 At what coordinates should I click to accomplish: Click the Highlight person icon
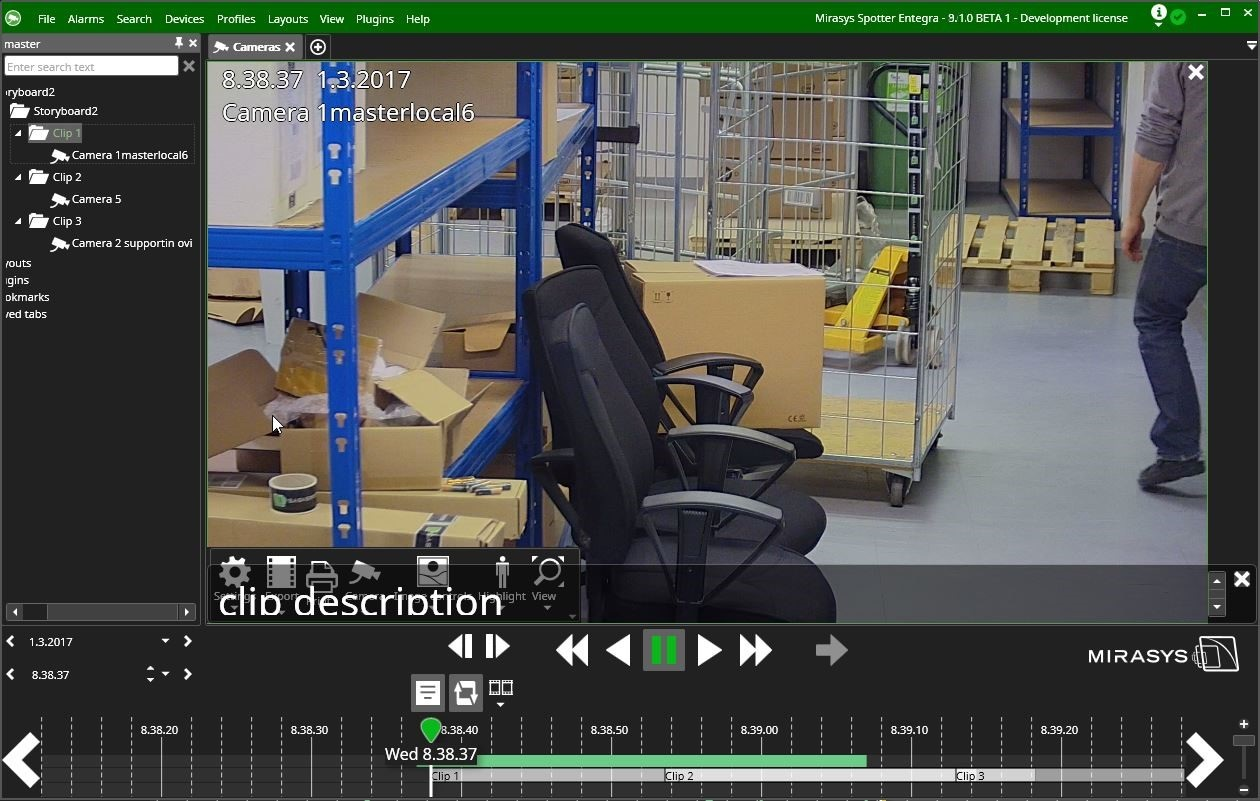point(502,573)
